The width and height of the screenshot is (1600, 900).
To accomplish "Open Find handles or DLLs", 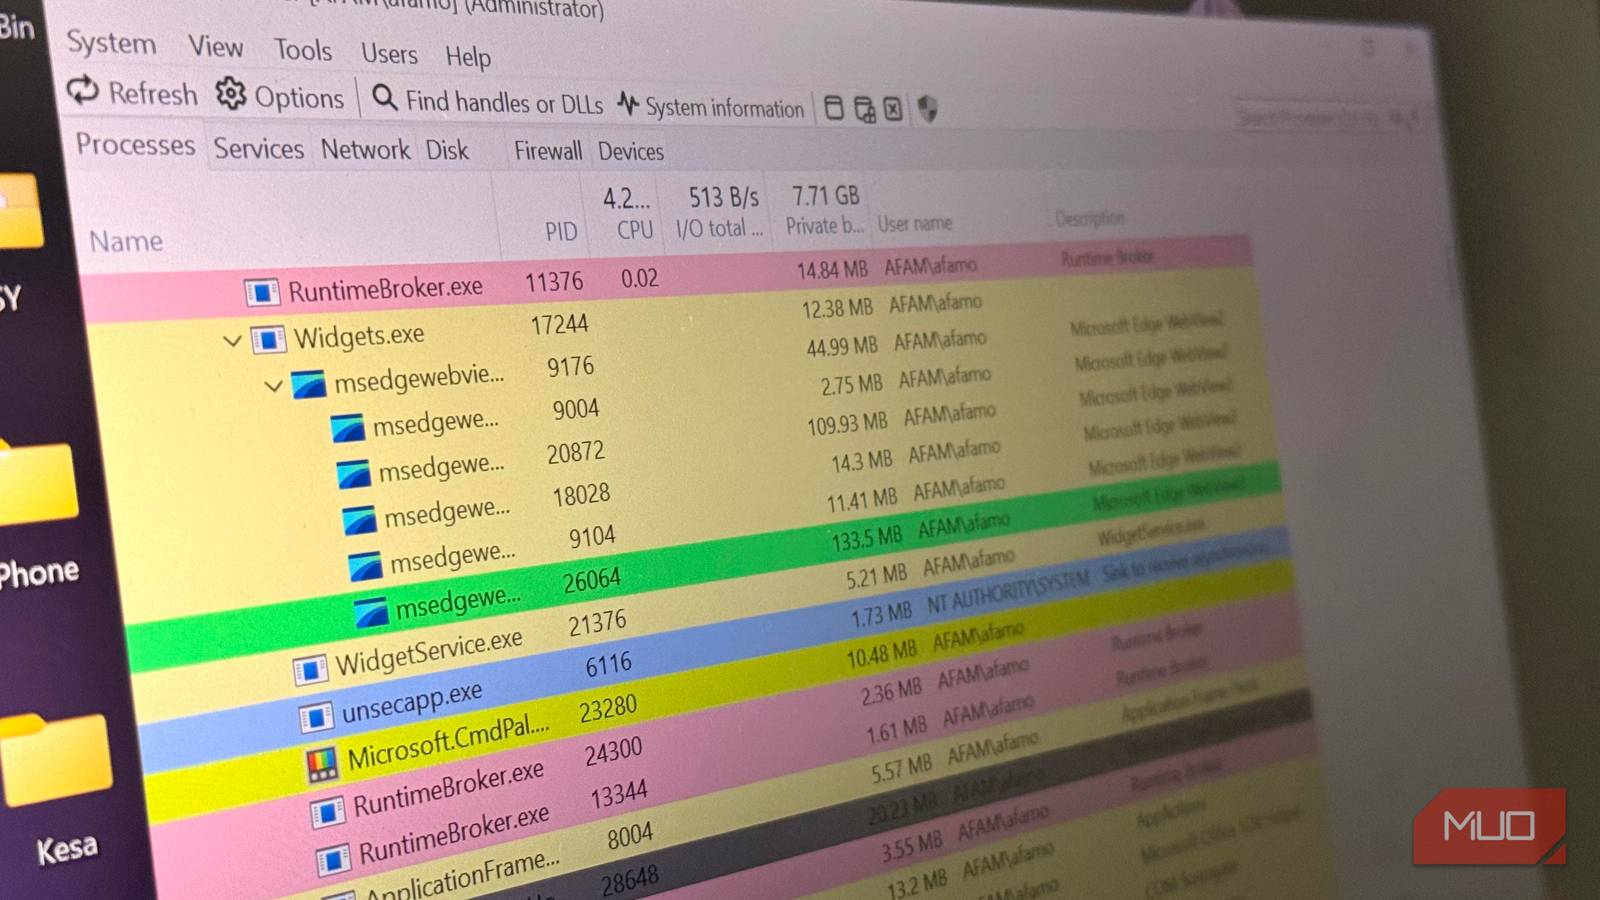I will point(487,101).
